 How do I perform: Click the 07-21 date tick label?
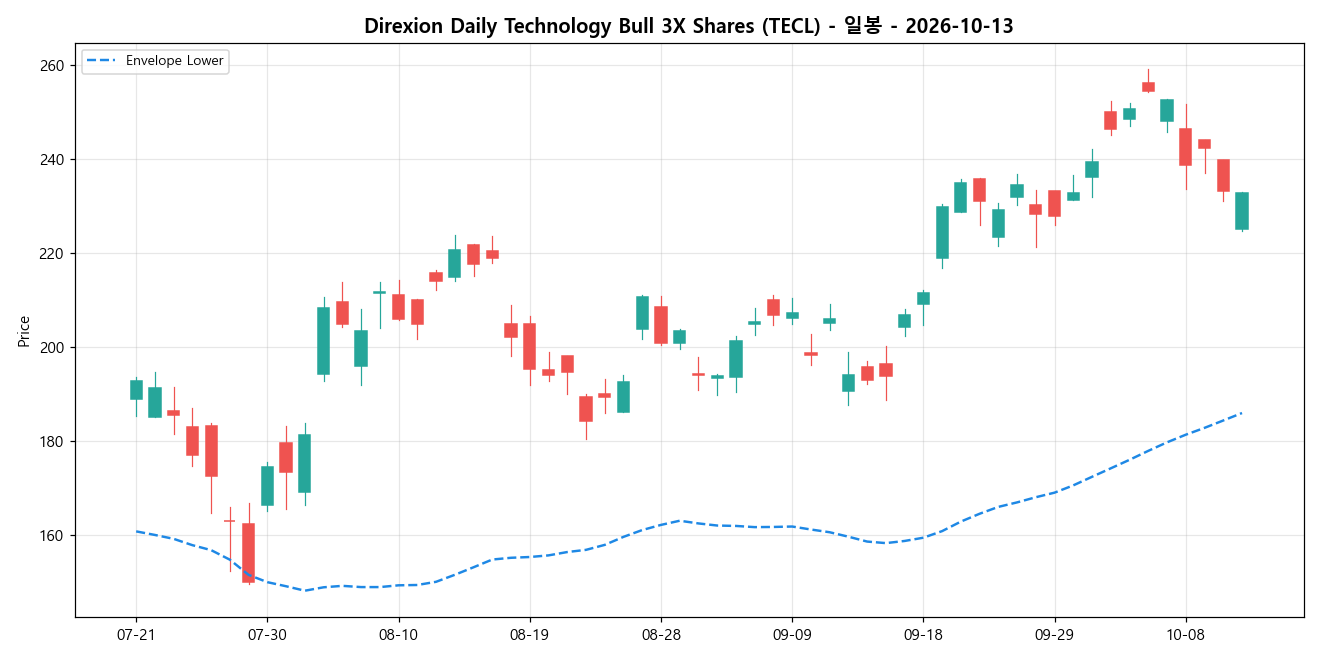click(x=136, y=635)
